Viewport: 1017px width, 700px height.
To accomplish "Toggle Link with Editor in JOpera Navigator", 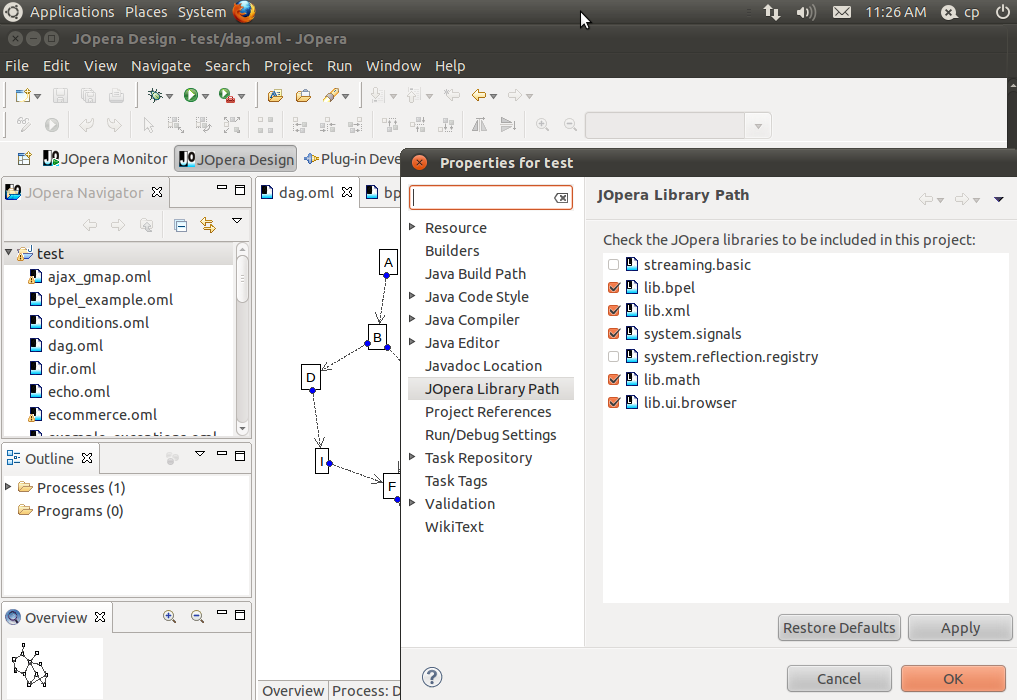I will (208, 225).
